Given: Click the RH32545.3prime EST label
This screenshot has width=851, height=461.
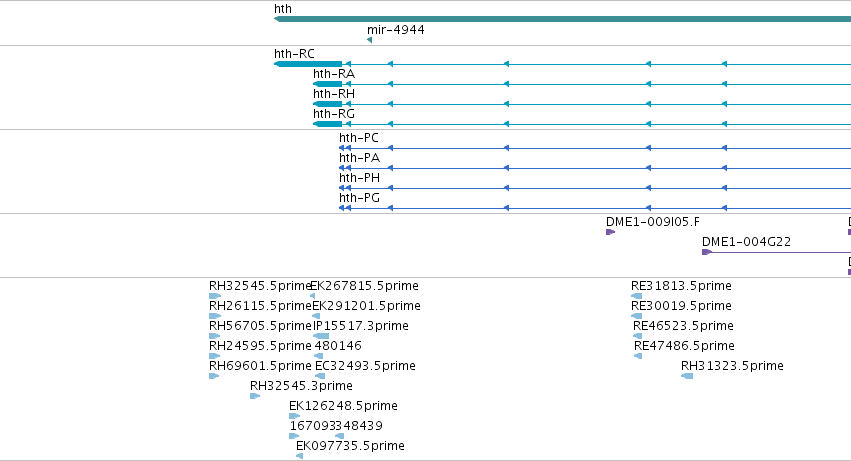Looking at the screenshot, I should click(x=301, y=386).
